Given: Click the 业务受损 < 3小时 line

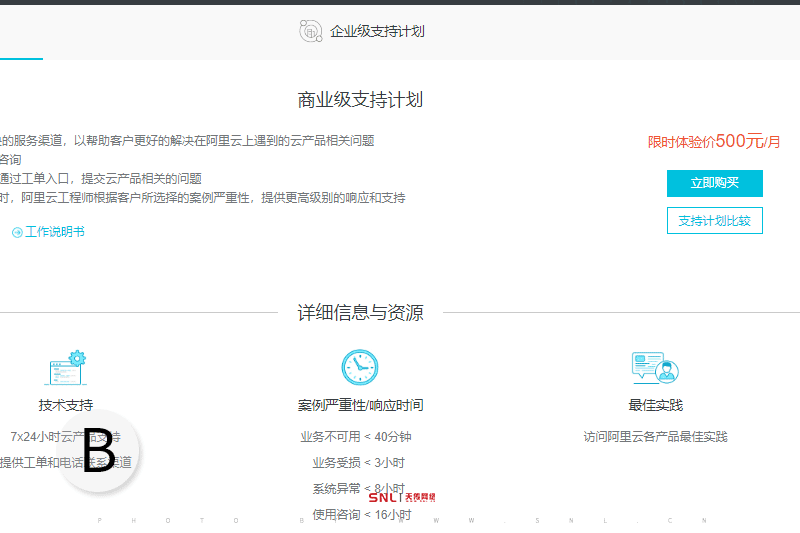Looking at the screenshot, I should [x=358, y=463].
